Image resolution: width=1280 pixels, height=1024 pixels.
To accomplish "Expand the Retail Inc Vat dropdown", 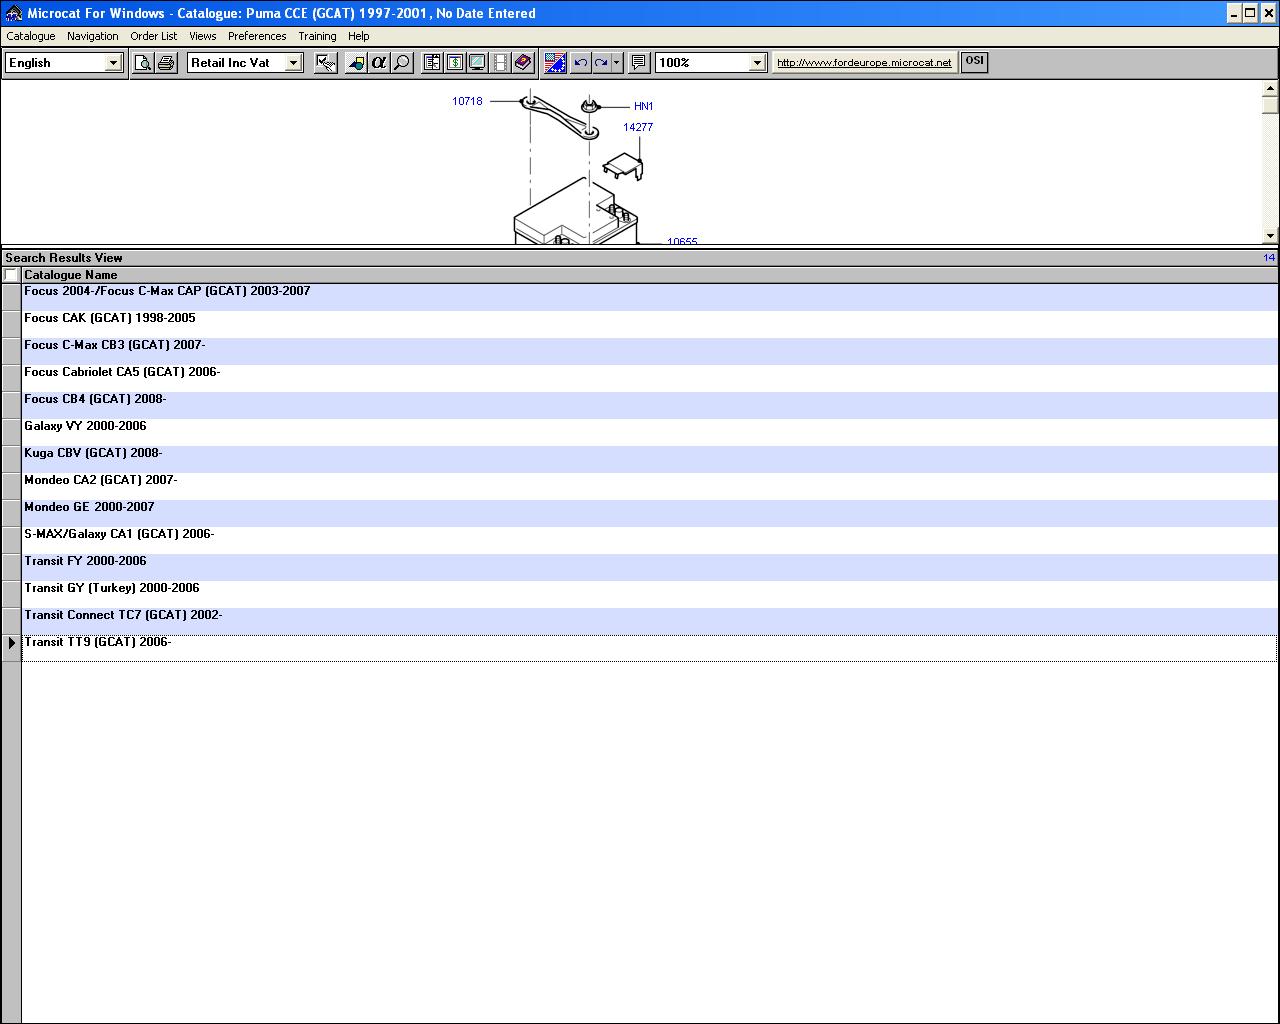I will click(293, 63).
